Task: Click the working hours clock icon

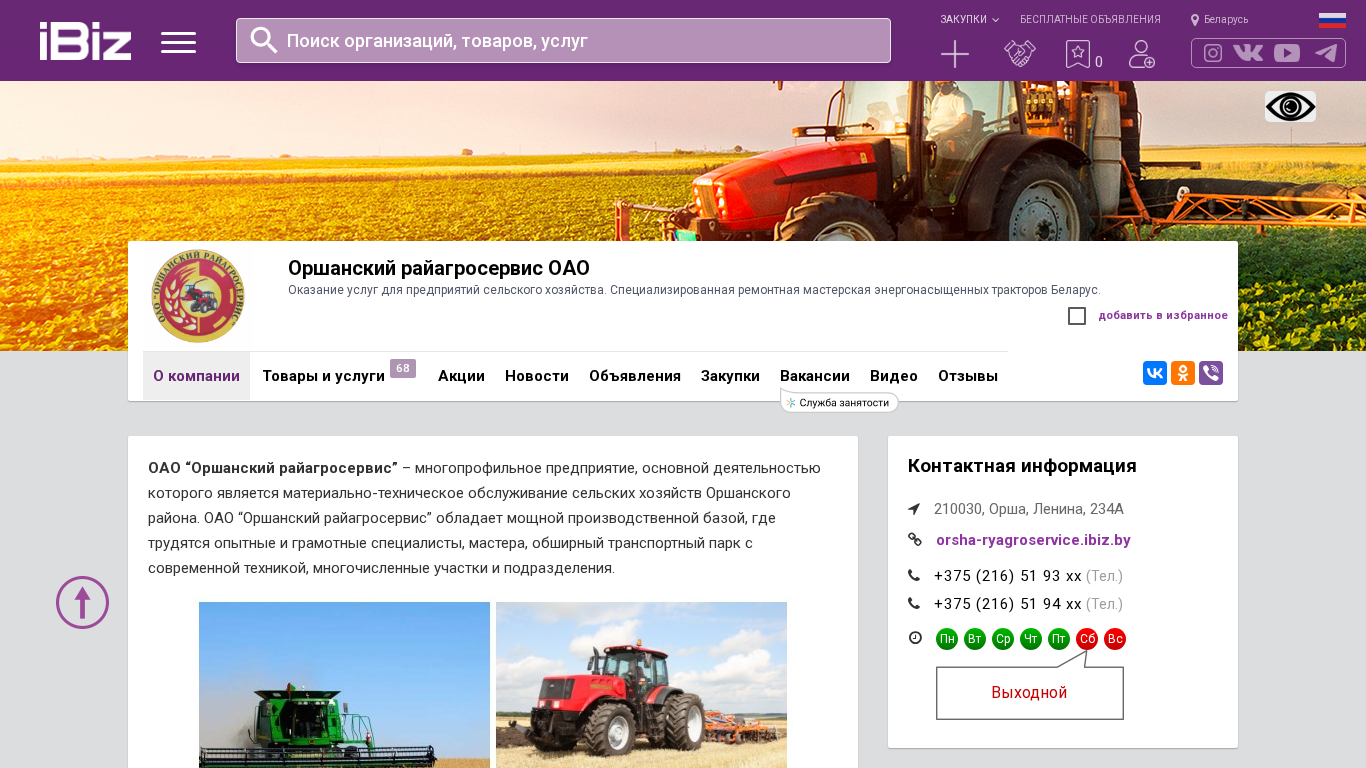Action: click(x=915, y=638)
